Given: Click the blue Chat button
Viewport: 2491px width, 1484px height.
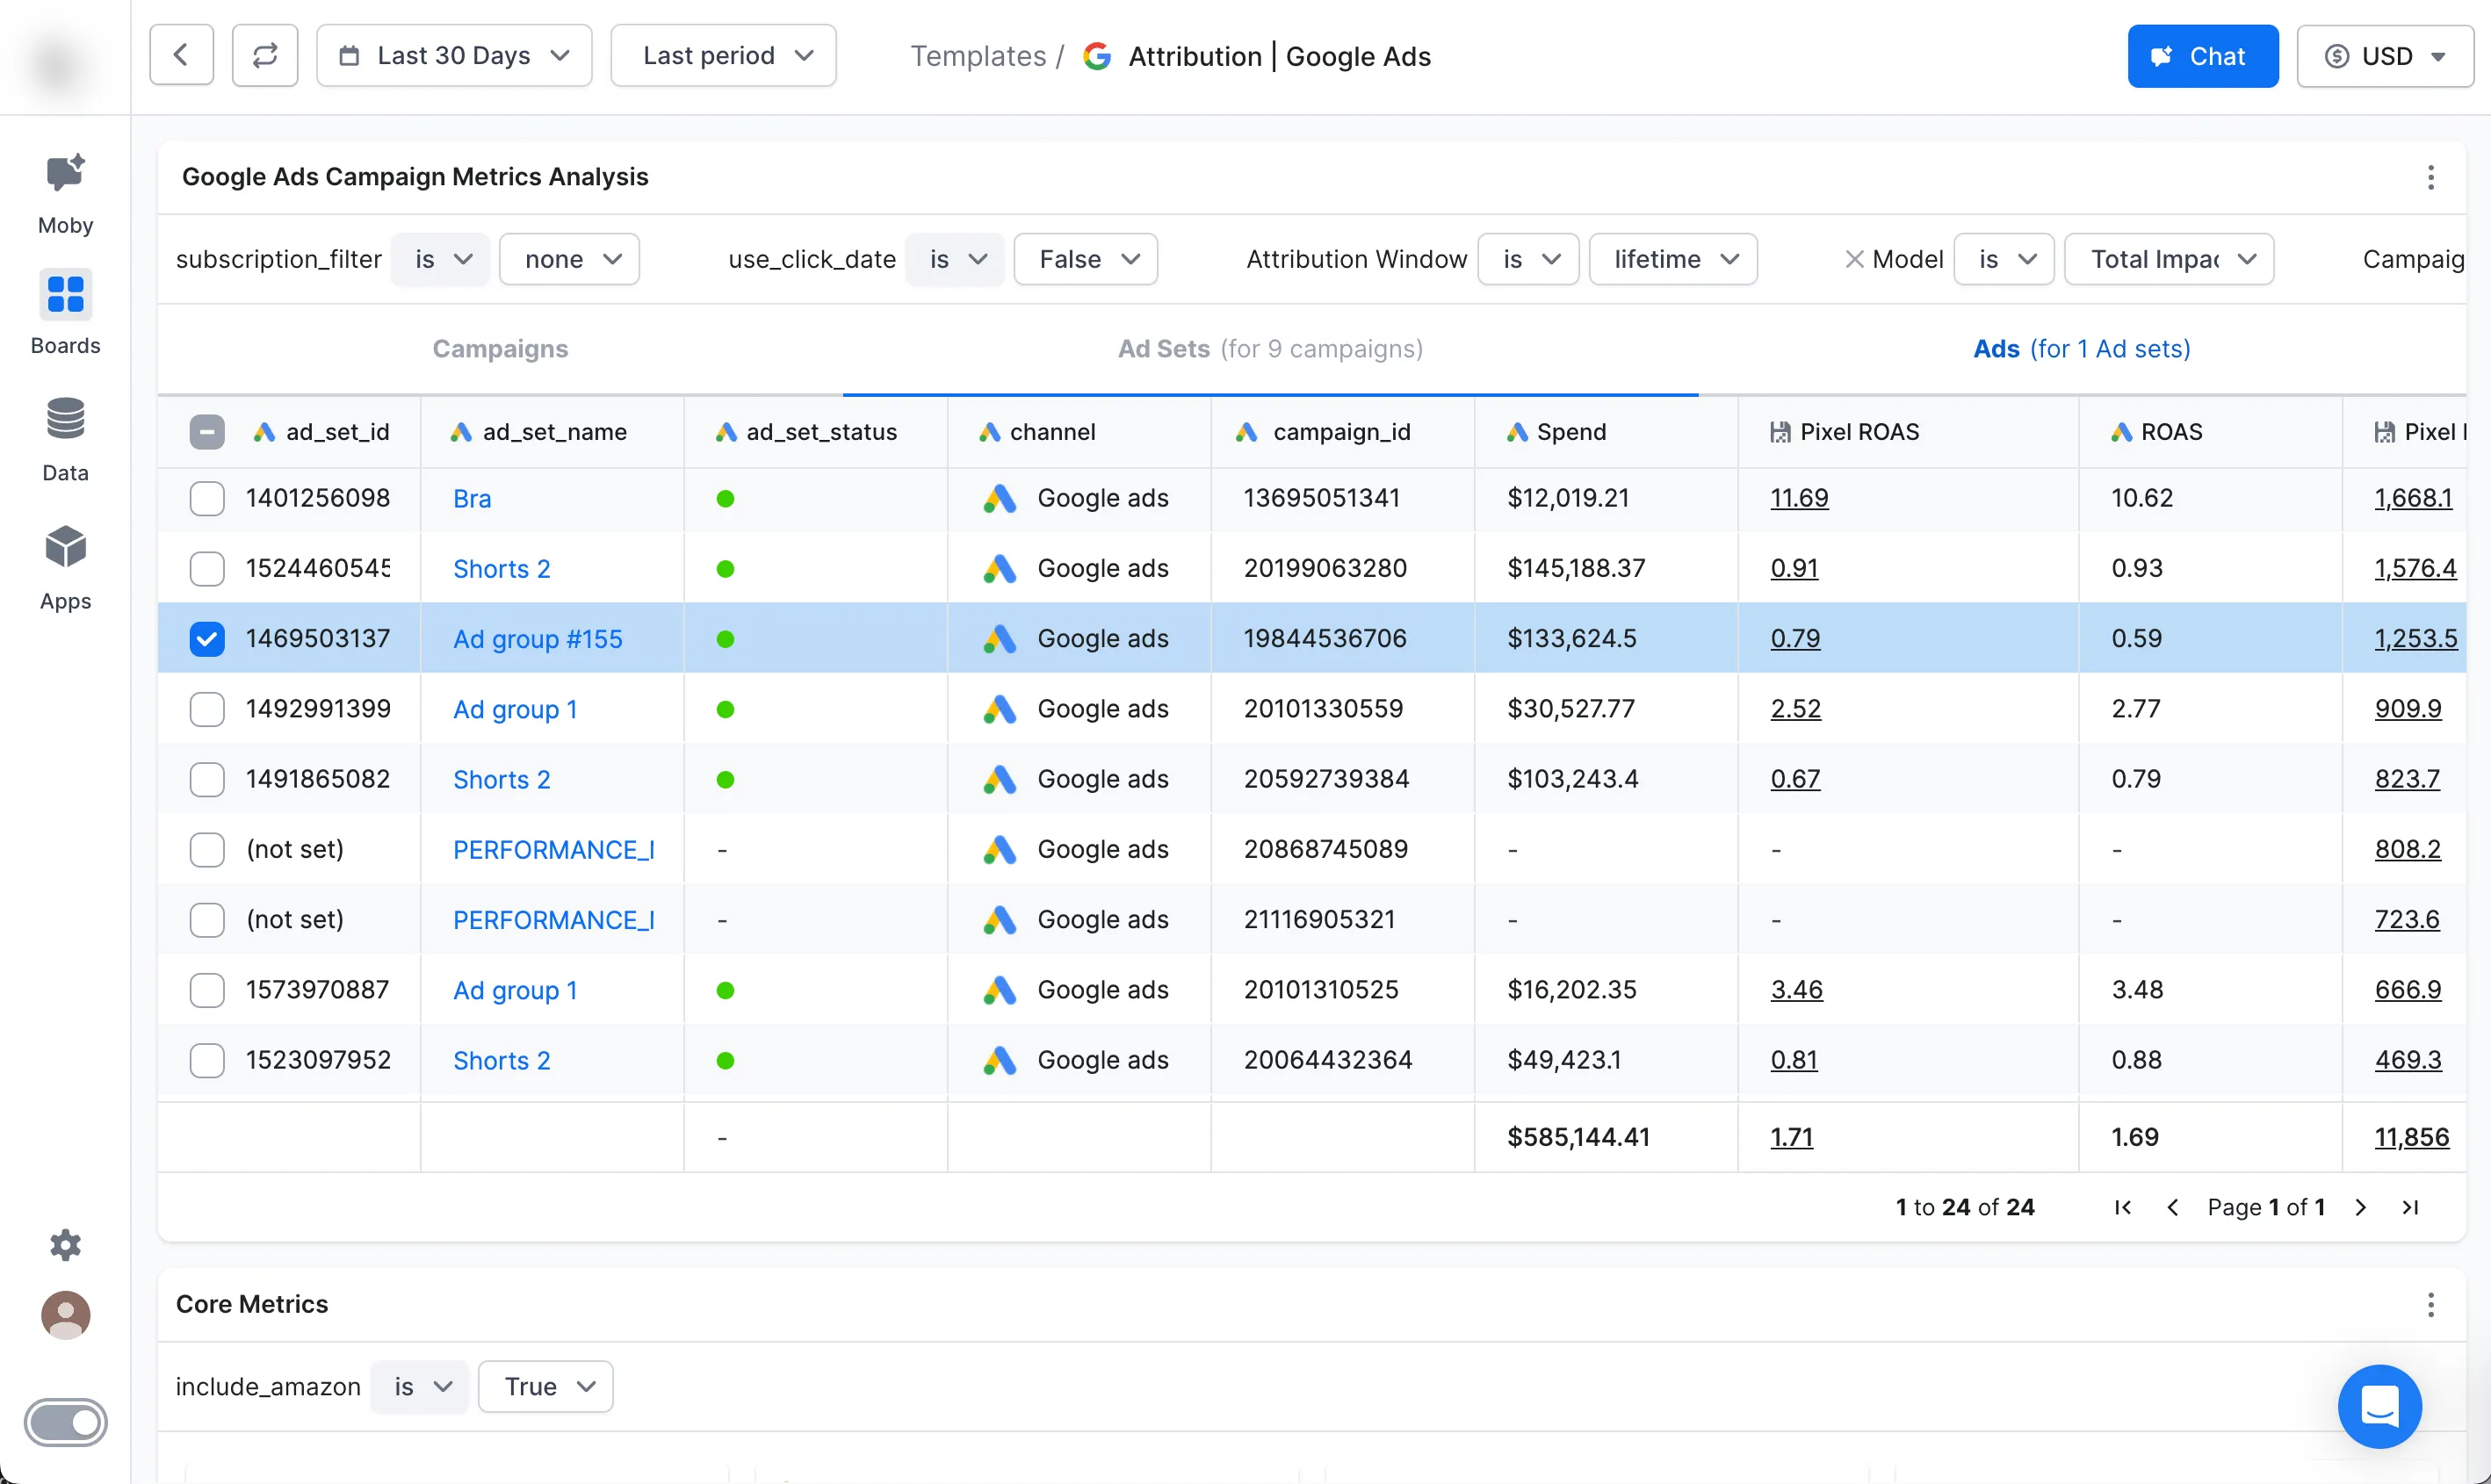Looking at the screenshot, I should pyautogui.click(x=2202, y=56).
